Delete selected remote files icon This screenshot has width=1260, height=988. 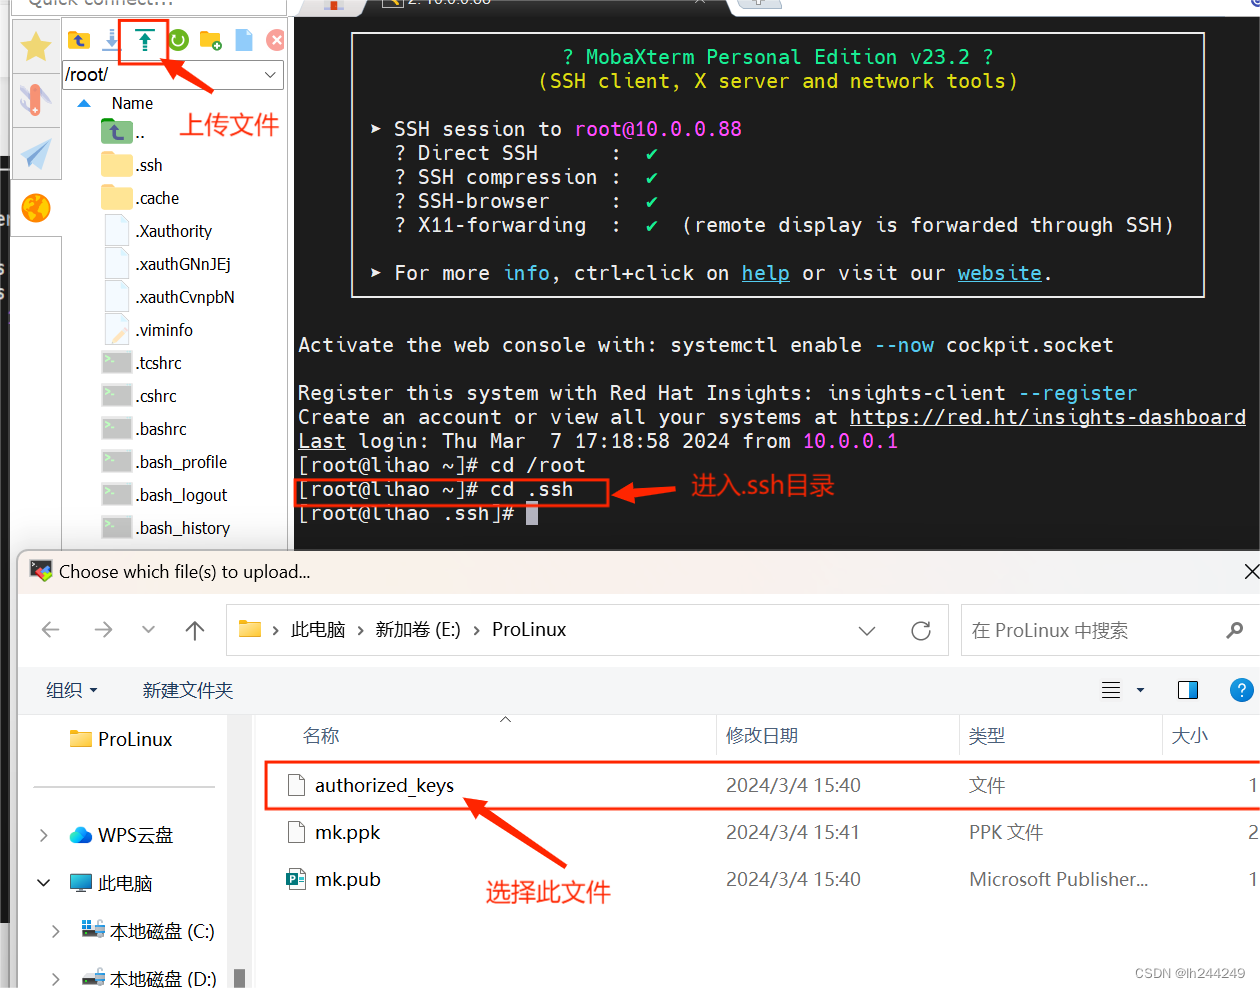click(276, 40)
